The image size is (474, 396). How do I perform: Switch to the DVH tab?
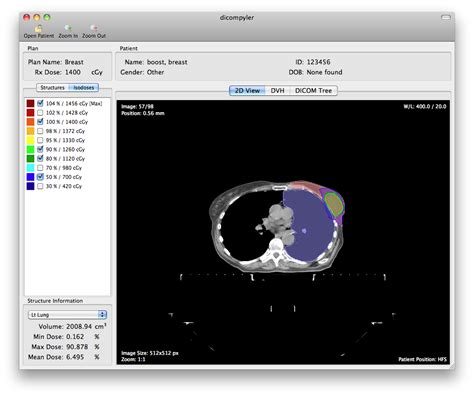pyautogui.click(x=278, y=91)
